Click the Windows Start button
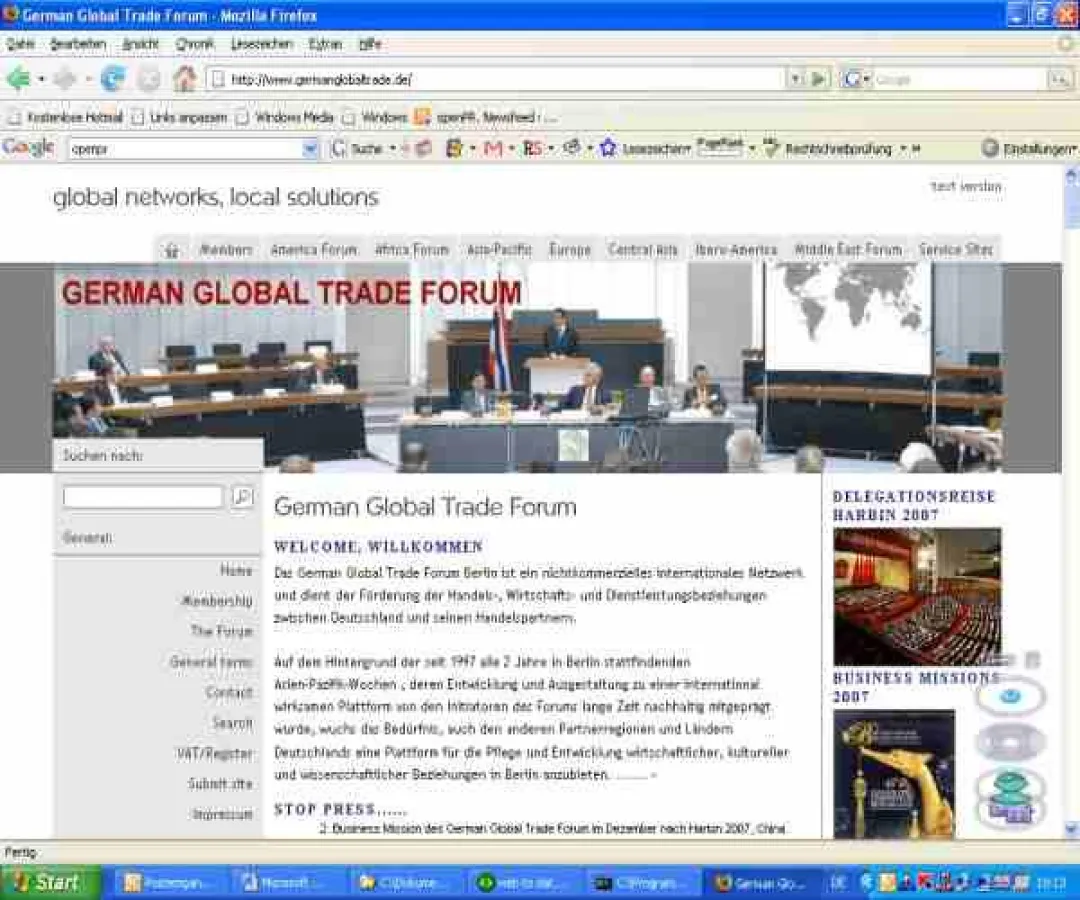This screenshot has width=1080, height=900. [x=45, y=882]
